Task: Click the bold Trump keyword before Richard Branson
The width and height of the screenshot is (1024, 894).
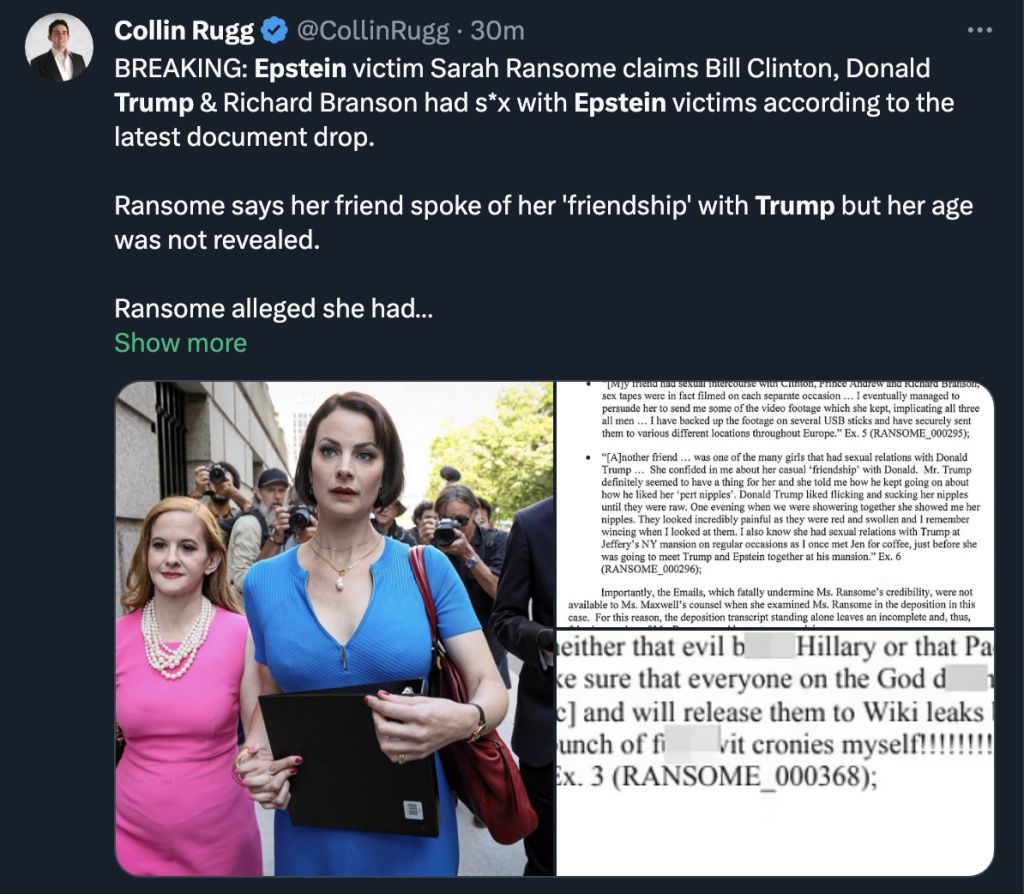Action: [x=154, y=103]
